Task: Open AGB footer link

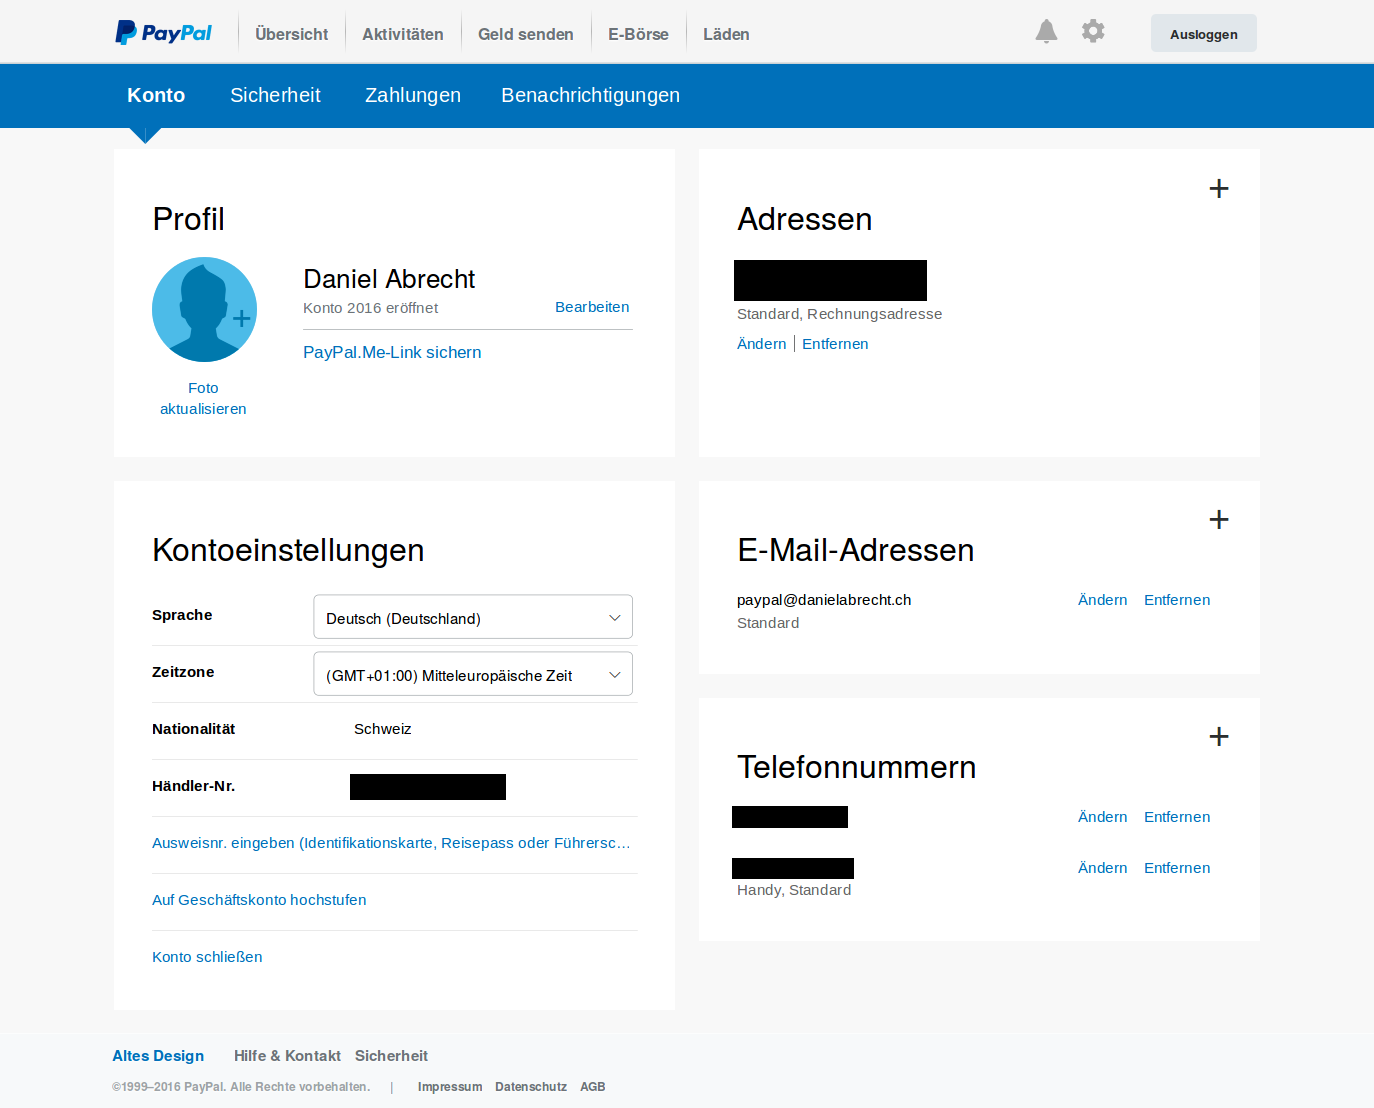Action: (x=593, y=1087)
